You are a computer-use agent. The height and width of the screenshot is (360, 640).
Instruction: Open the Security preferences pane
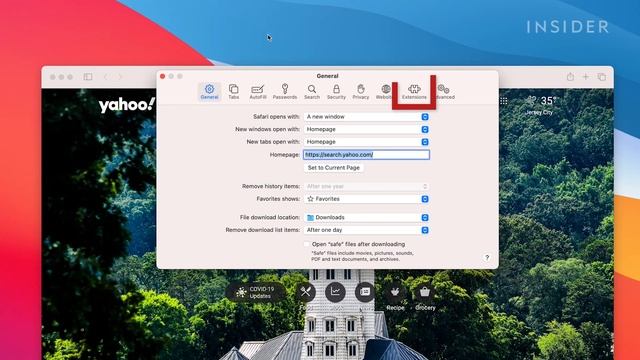tap(336, 91)
